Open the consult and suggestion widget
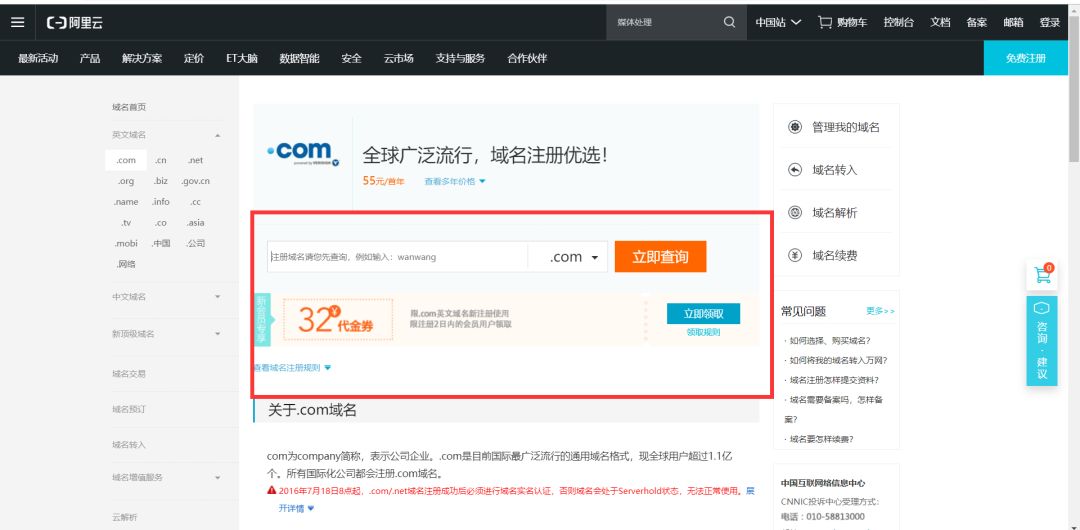1080x530 pixels. point(1042,340)
